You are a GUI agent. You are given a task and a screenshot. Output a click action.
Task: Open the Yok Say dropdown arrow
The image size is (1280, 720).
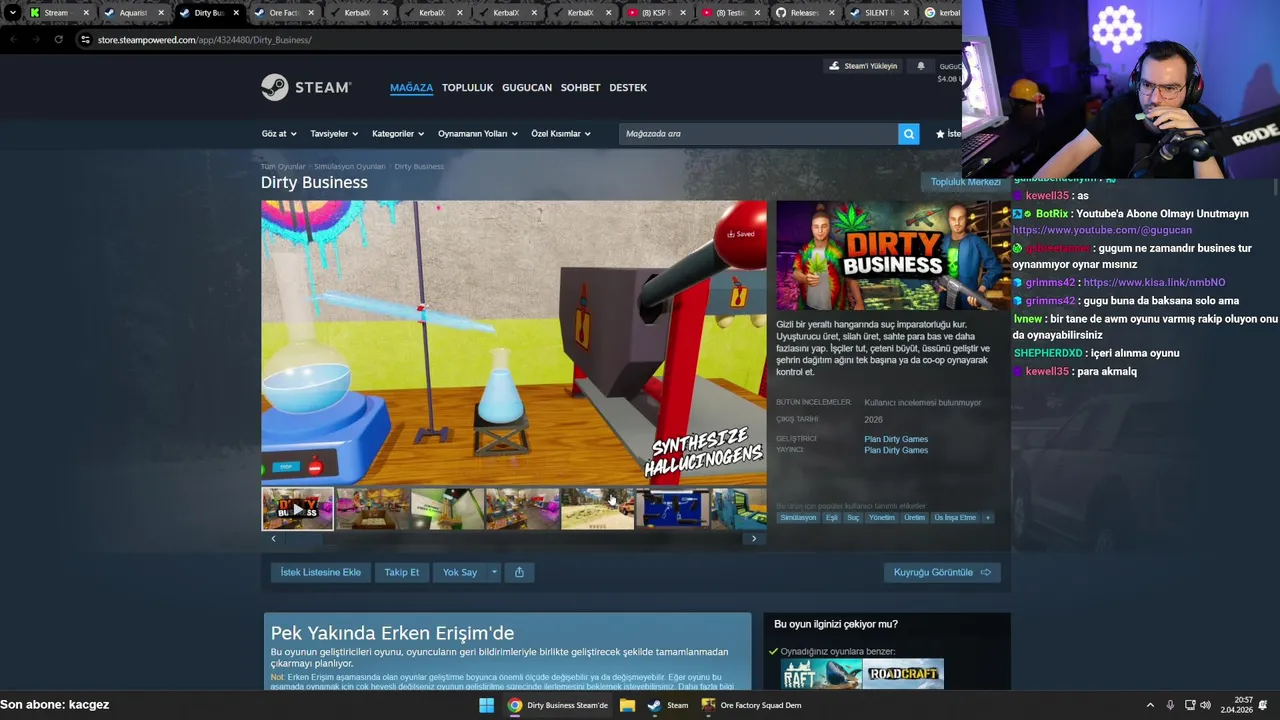coord(493,572)
